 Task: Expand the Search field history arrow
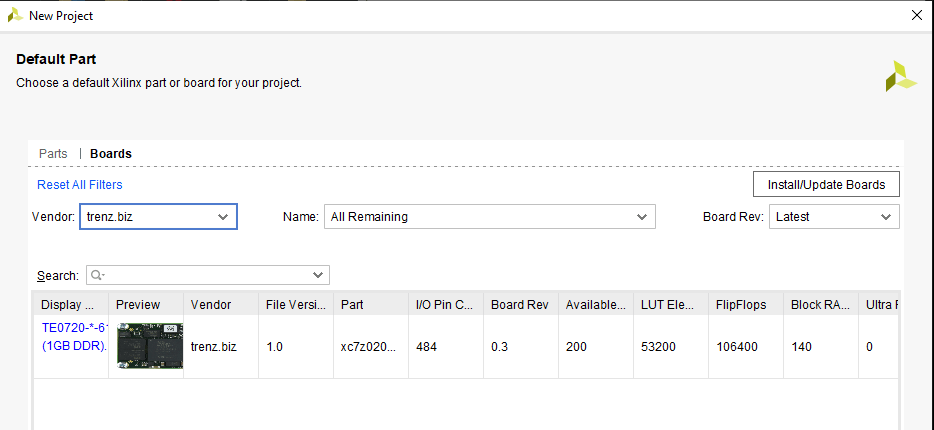319,275
